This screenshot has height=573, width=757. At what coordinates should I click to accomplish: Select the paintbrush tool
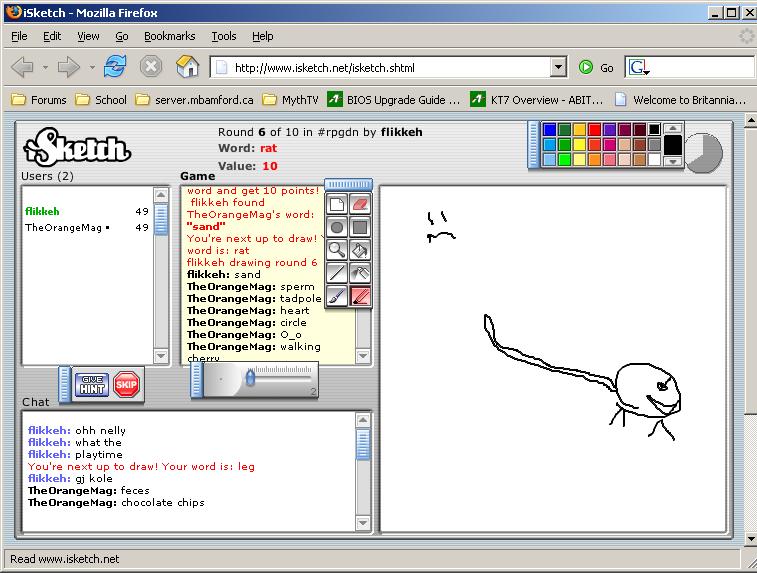(x=337, y=296)
